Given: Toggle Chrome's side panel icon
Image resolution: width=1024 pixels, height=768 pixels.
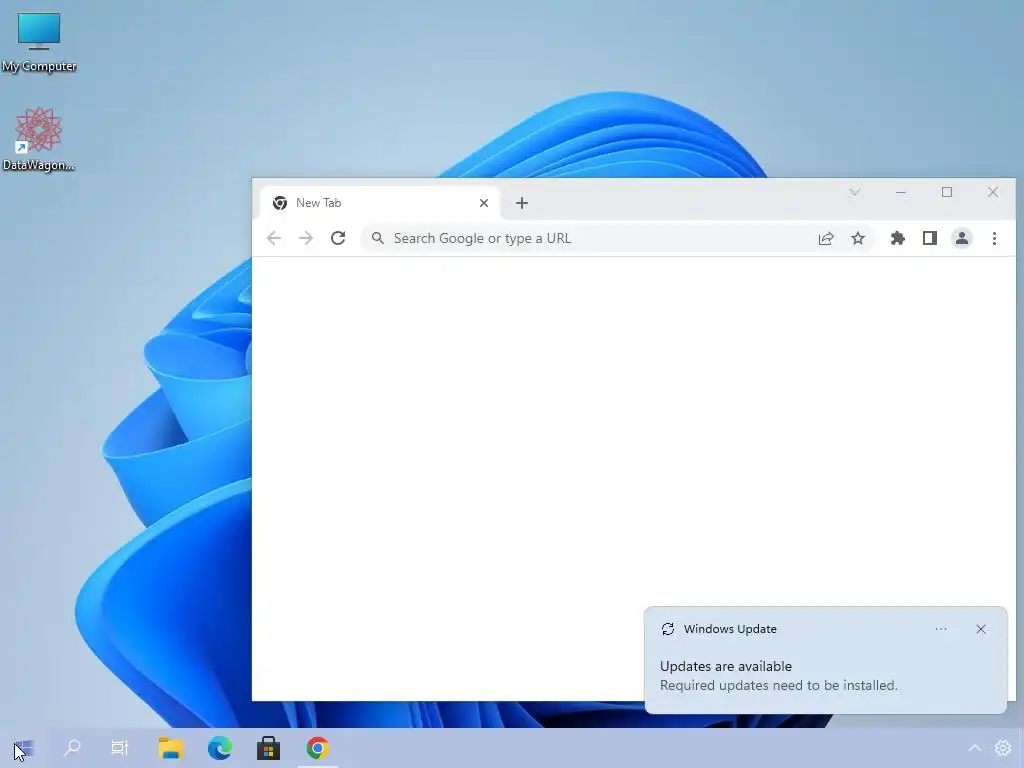Looking at the screenshot, I should pos(930,238).
